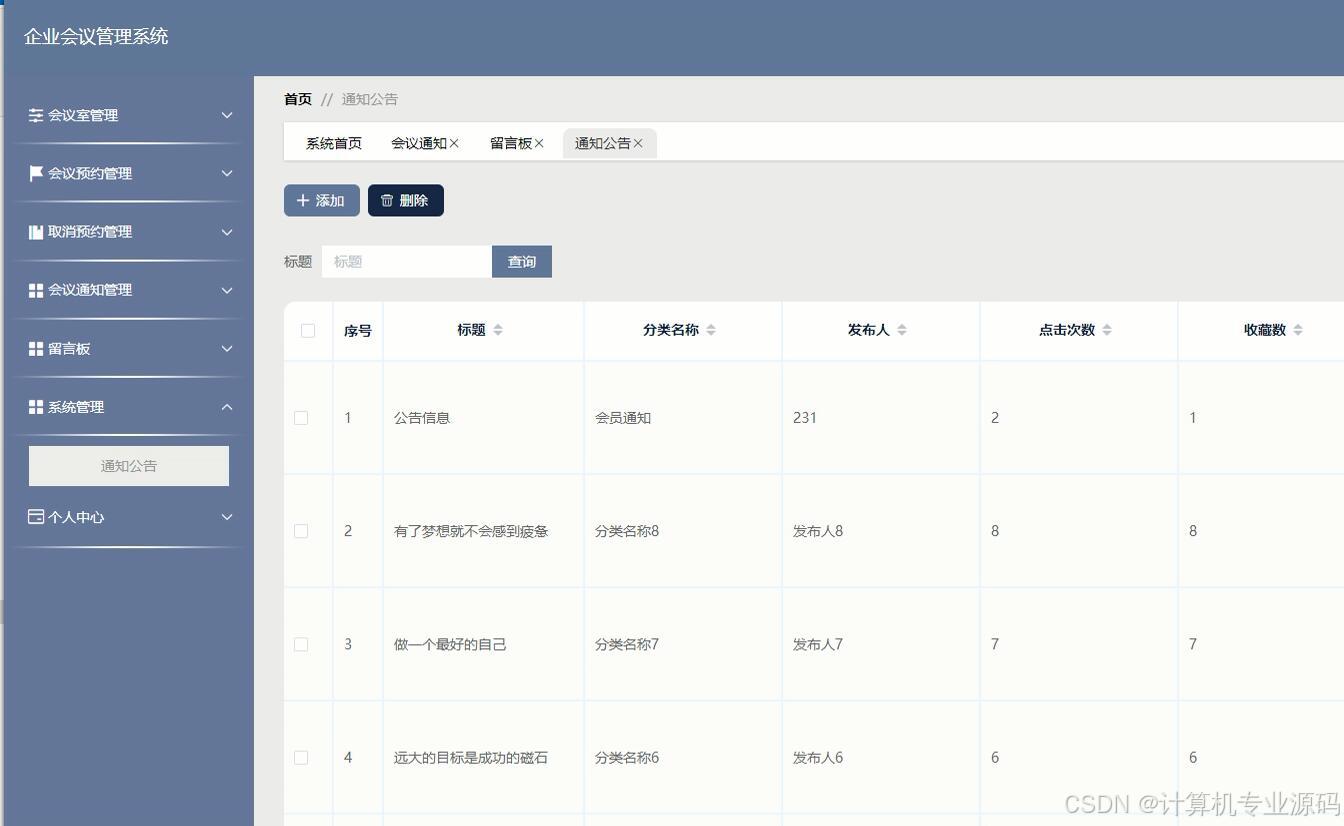Click the 标题 search input field
Viewport: 1344px width, 826px height.
tap(406, 261)
